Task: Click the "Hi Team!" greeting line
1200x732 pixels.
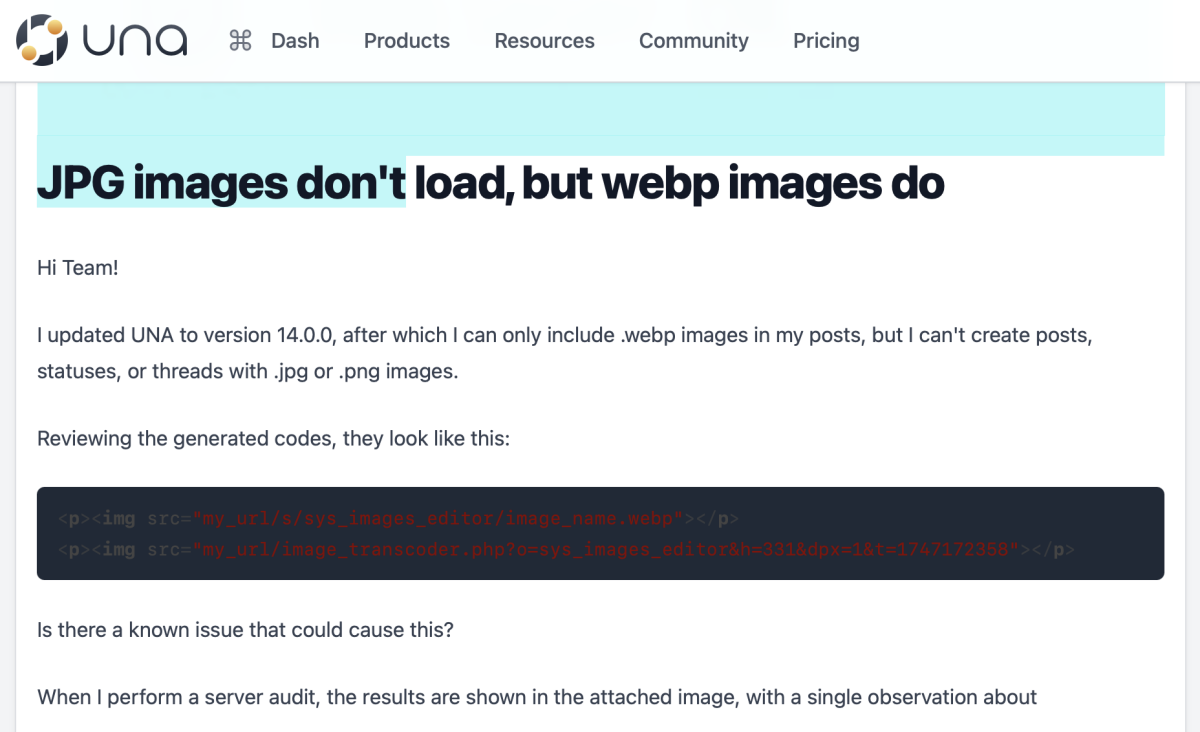Action: point(78,268)
